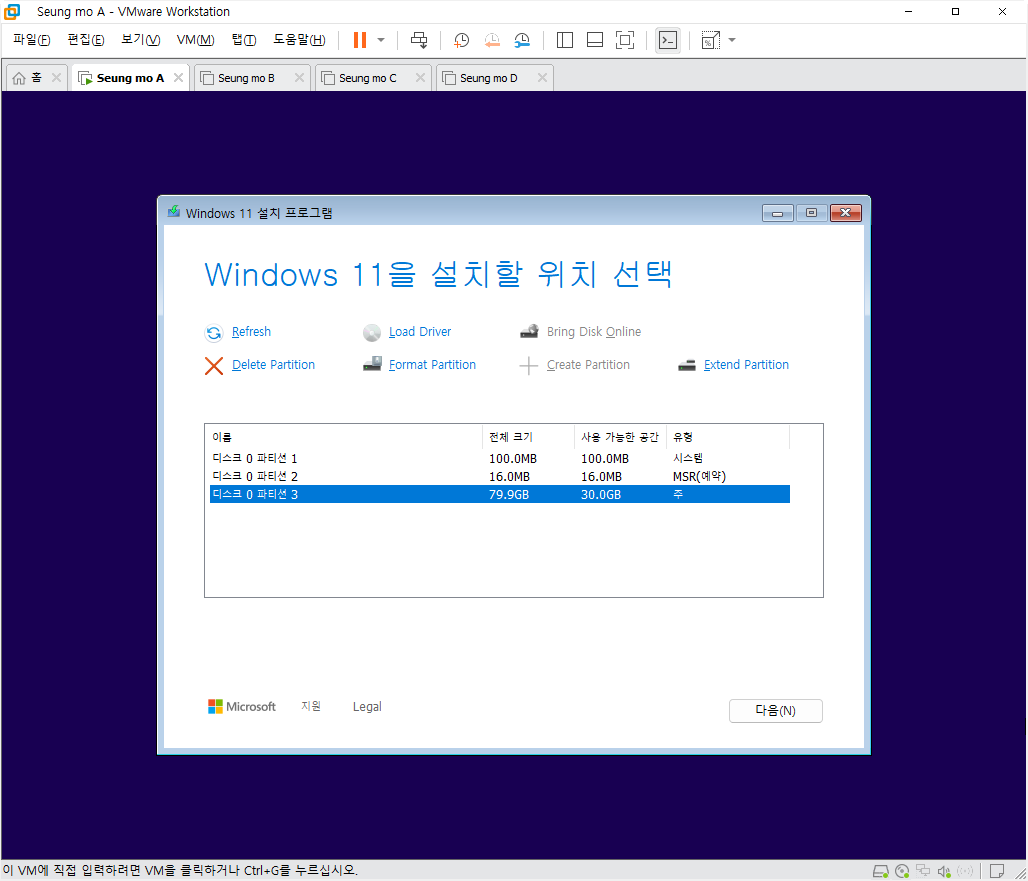Click the hard disk status bar icon

[x=880, y=871]
